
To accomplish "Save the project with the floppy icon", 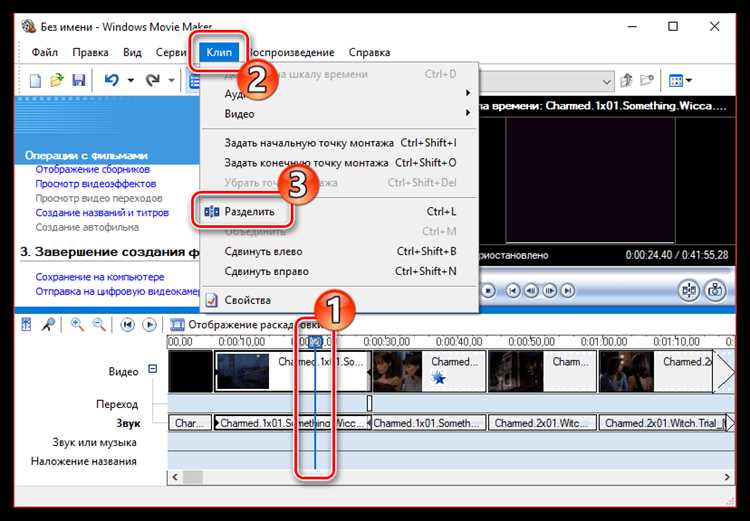I will [78, 80].
